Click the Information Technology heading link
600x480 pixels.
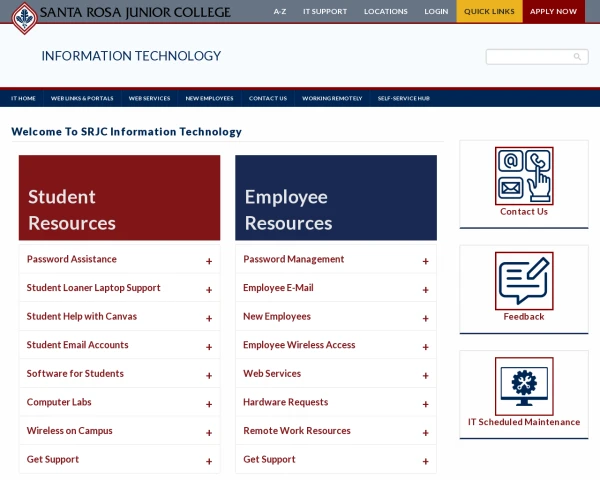coord(131,56)
